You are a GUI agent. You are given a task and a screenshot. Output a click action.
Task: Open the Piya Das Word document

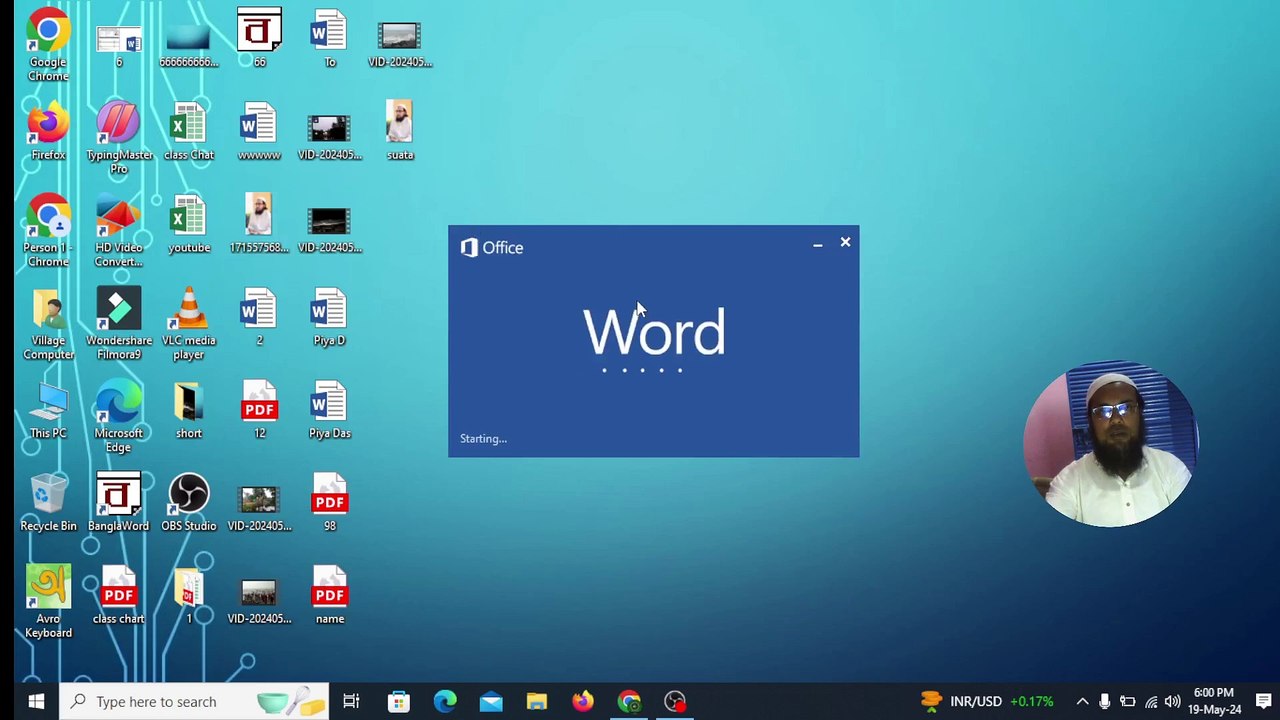(329, 410)
